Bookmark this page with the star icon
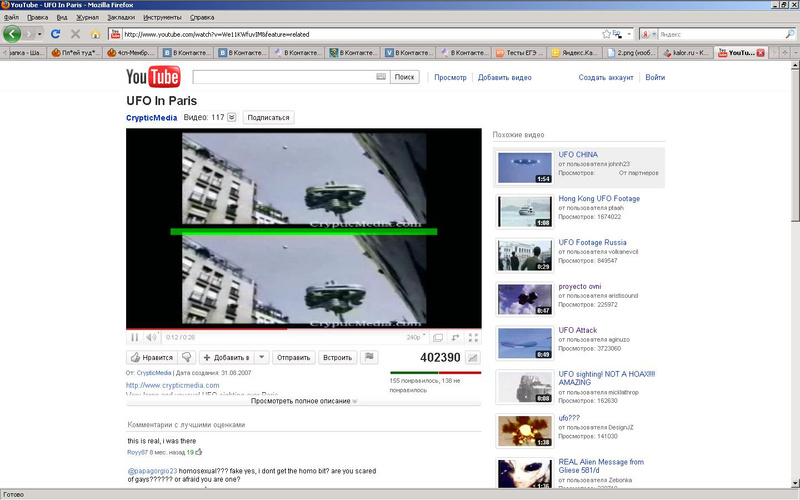The image size is (800, 500). 606,34
